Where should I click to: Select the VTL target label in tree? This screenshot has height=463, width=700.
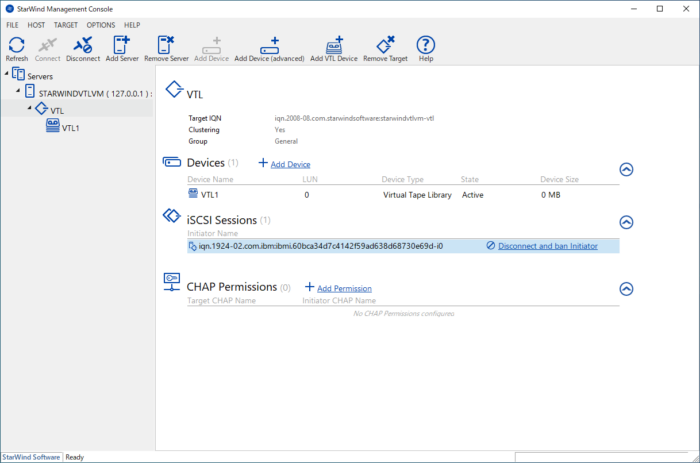(57, 111)
